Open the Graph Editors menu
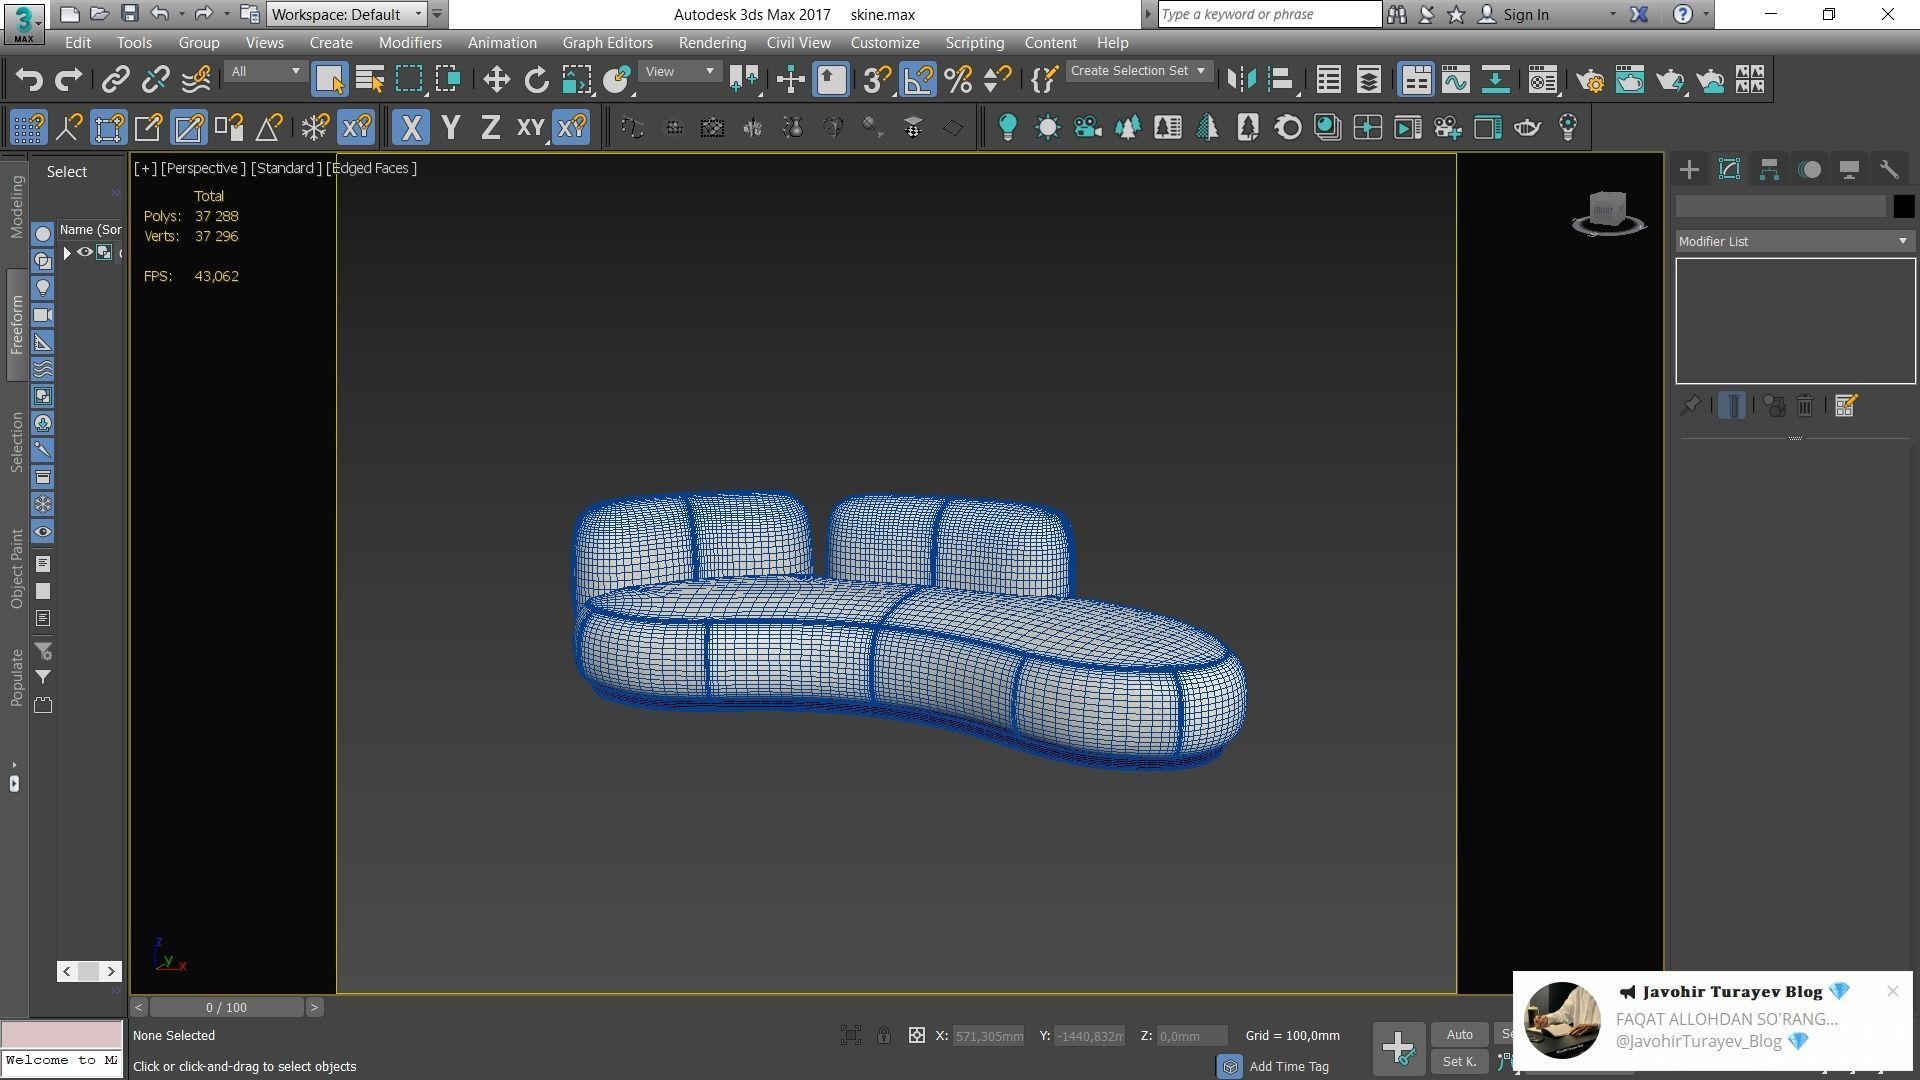Viewport: 1920px width, 1080px height. tap(607, 43)
